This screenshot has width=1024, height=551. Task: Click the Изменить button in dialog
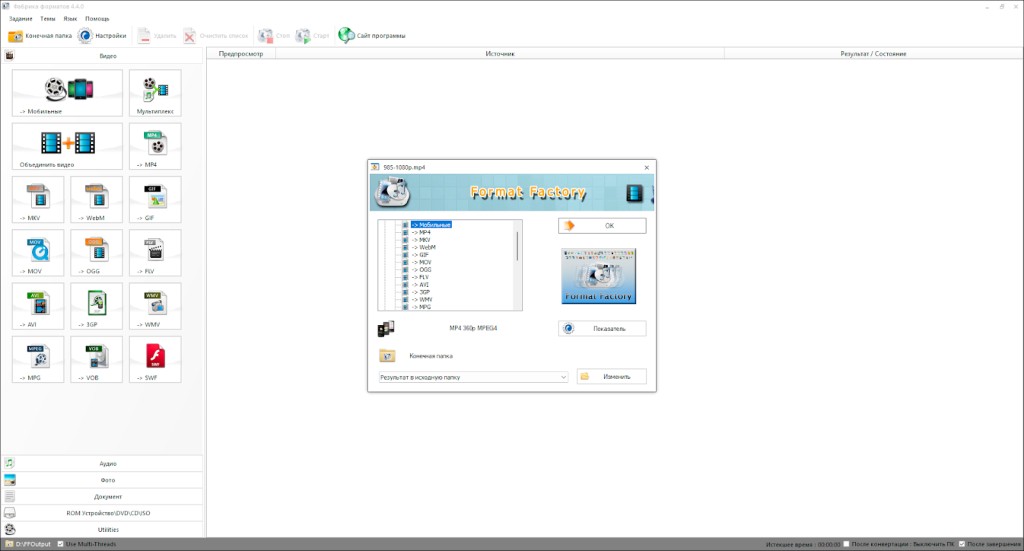pos(611,377)
